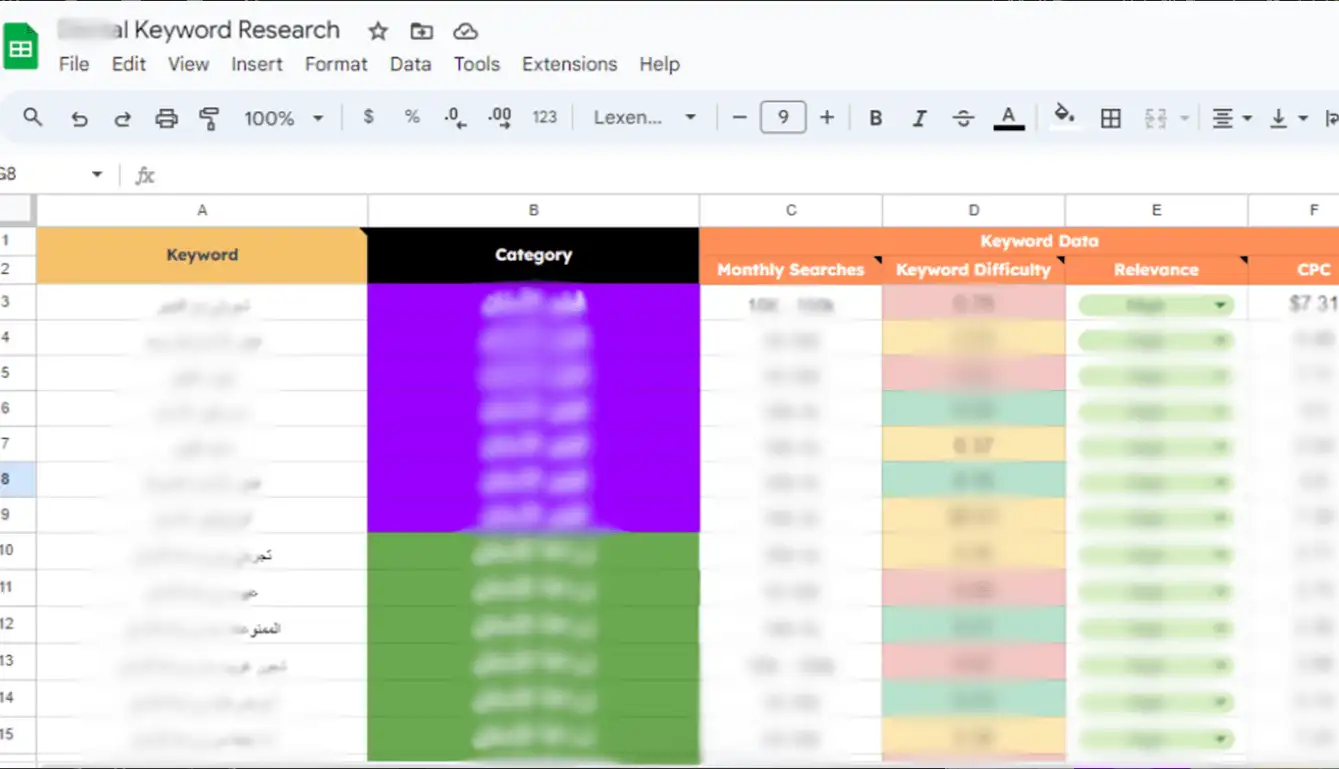Click the Keyword Difficulty header cell
1339x769 pixels.
coord(974,270)
